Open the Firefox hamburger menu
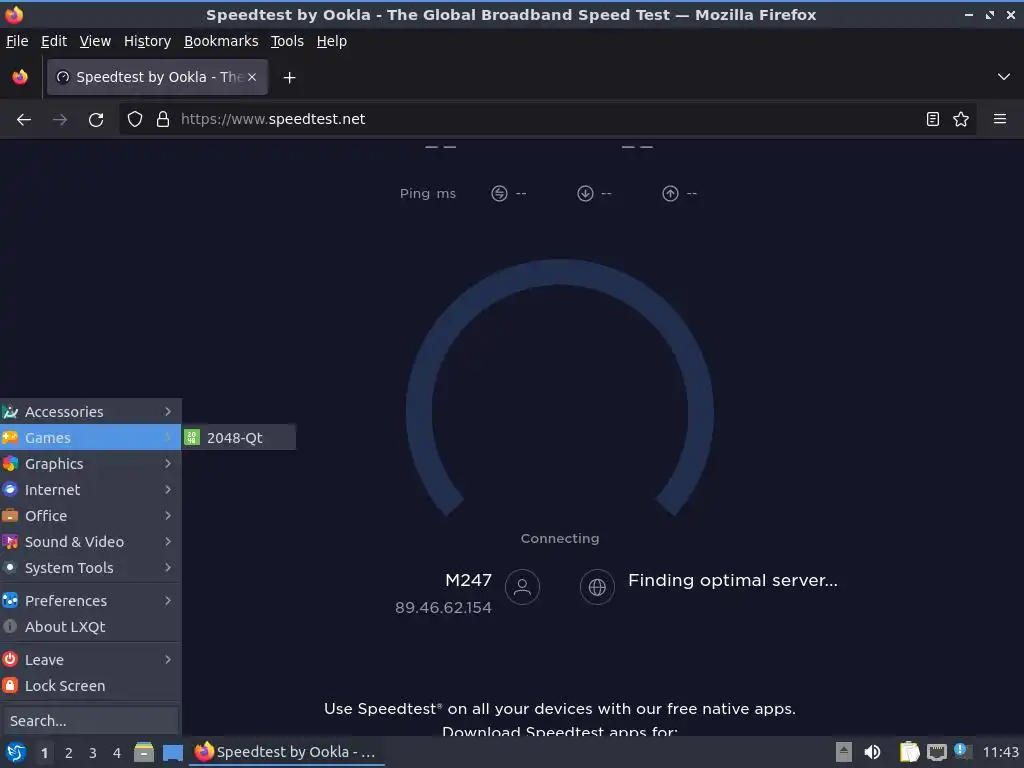The width and height of the screenshot is (1024, 768). coord(1000,119)
